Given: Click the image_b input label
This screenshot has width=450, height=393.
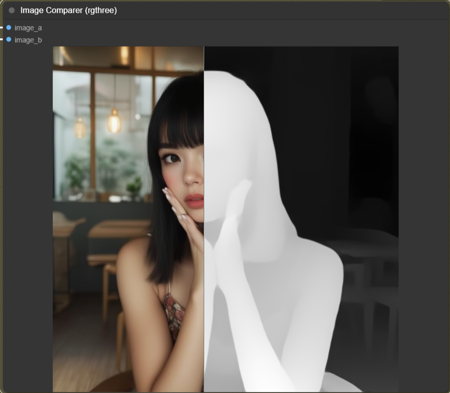Looking at the screenshot, I should click(x=28, y=40).
